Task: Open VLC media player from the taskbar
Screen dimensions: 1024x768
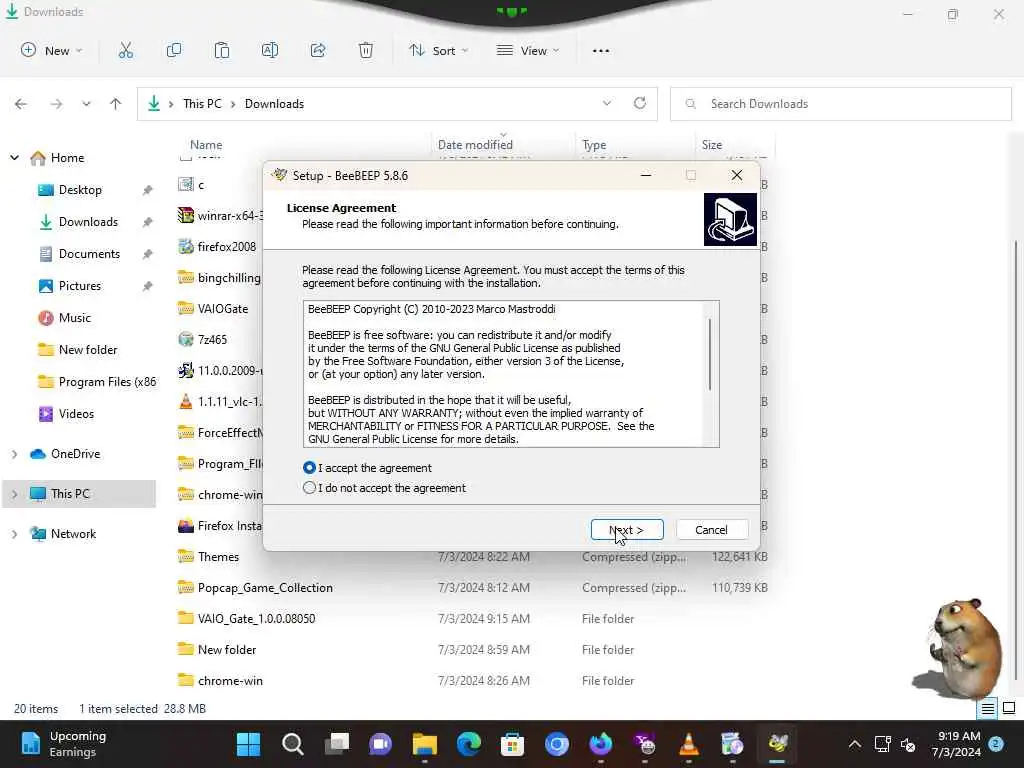Action: click(688, 744)
